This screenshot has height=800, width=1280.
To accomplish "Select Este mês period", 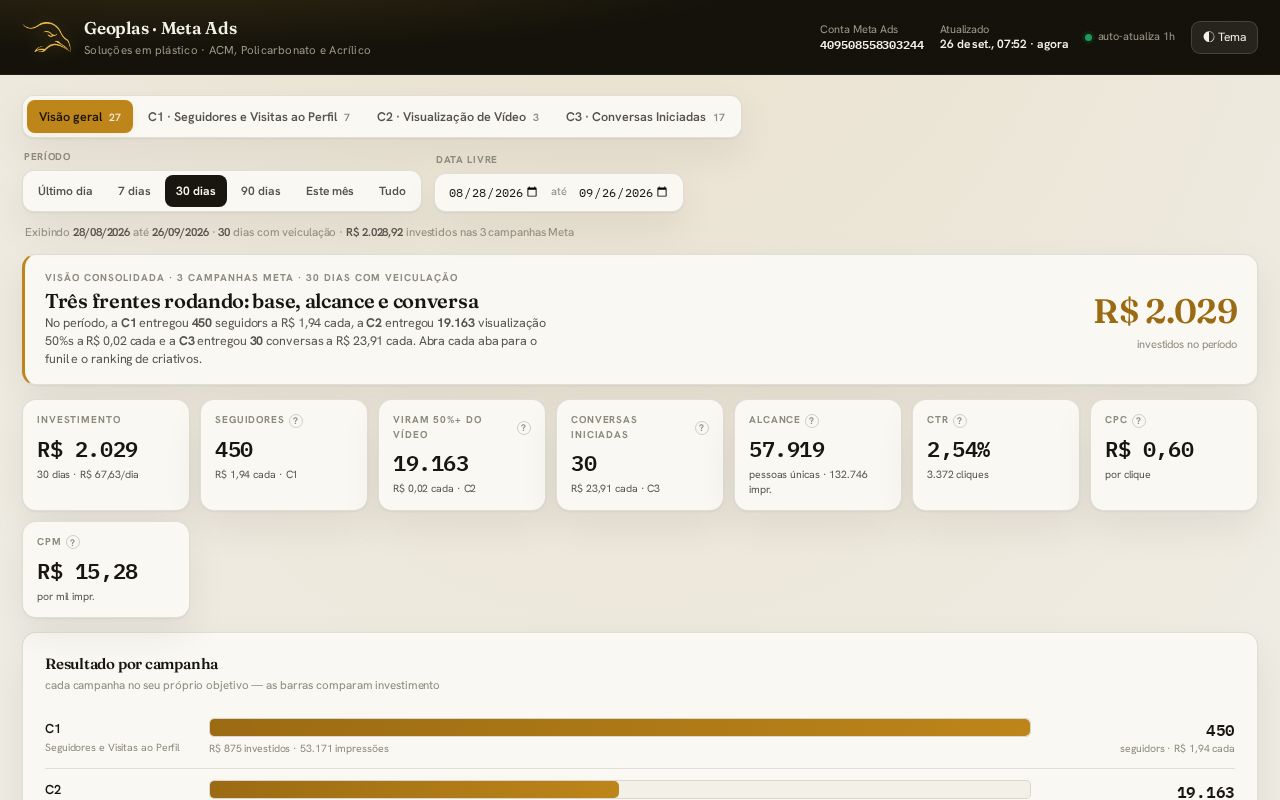I will tap(330, 191).
